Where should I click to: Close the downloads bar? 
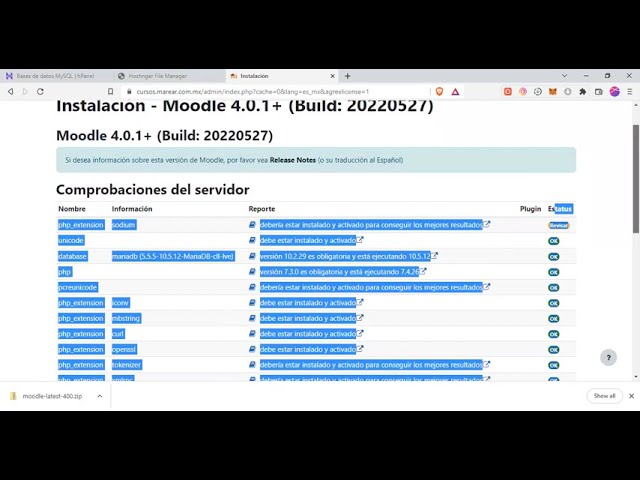631,396
